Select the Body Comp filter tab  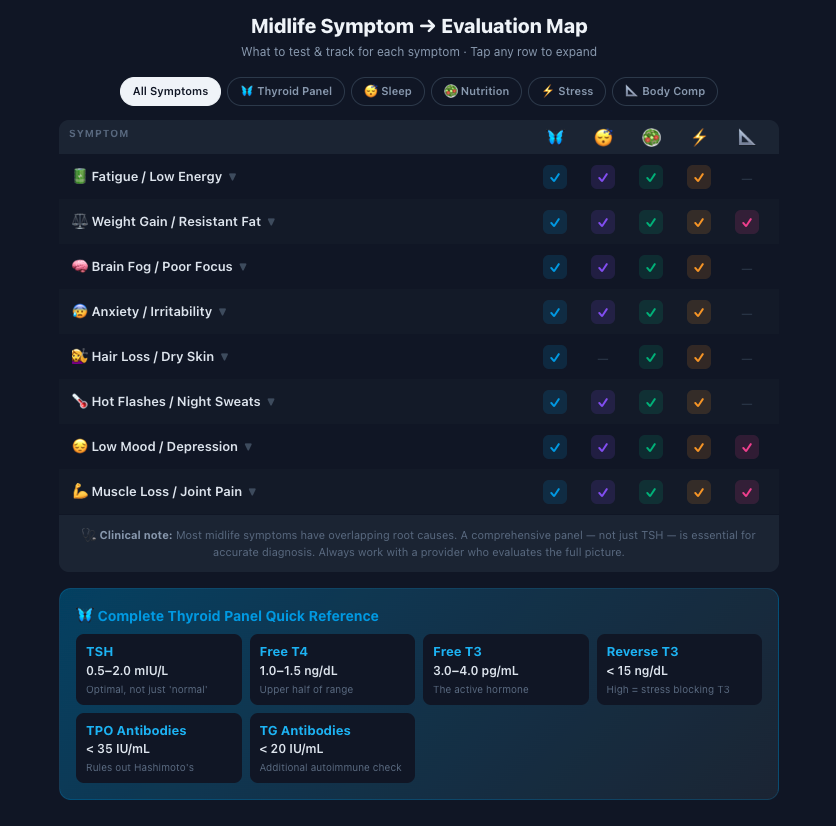pyautogui.click(x=664, y=91)
